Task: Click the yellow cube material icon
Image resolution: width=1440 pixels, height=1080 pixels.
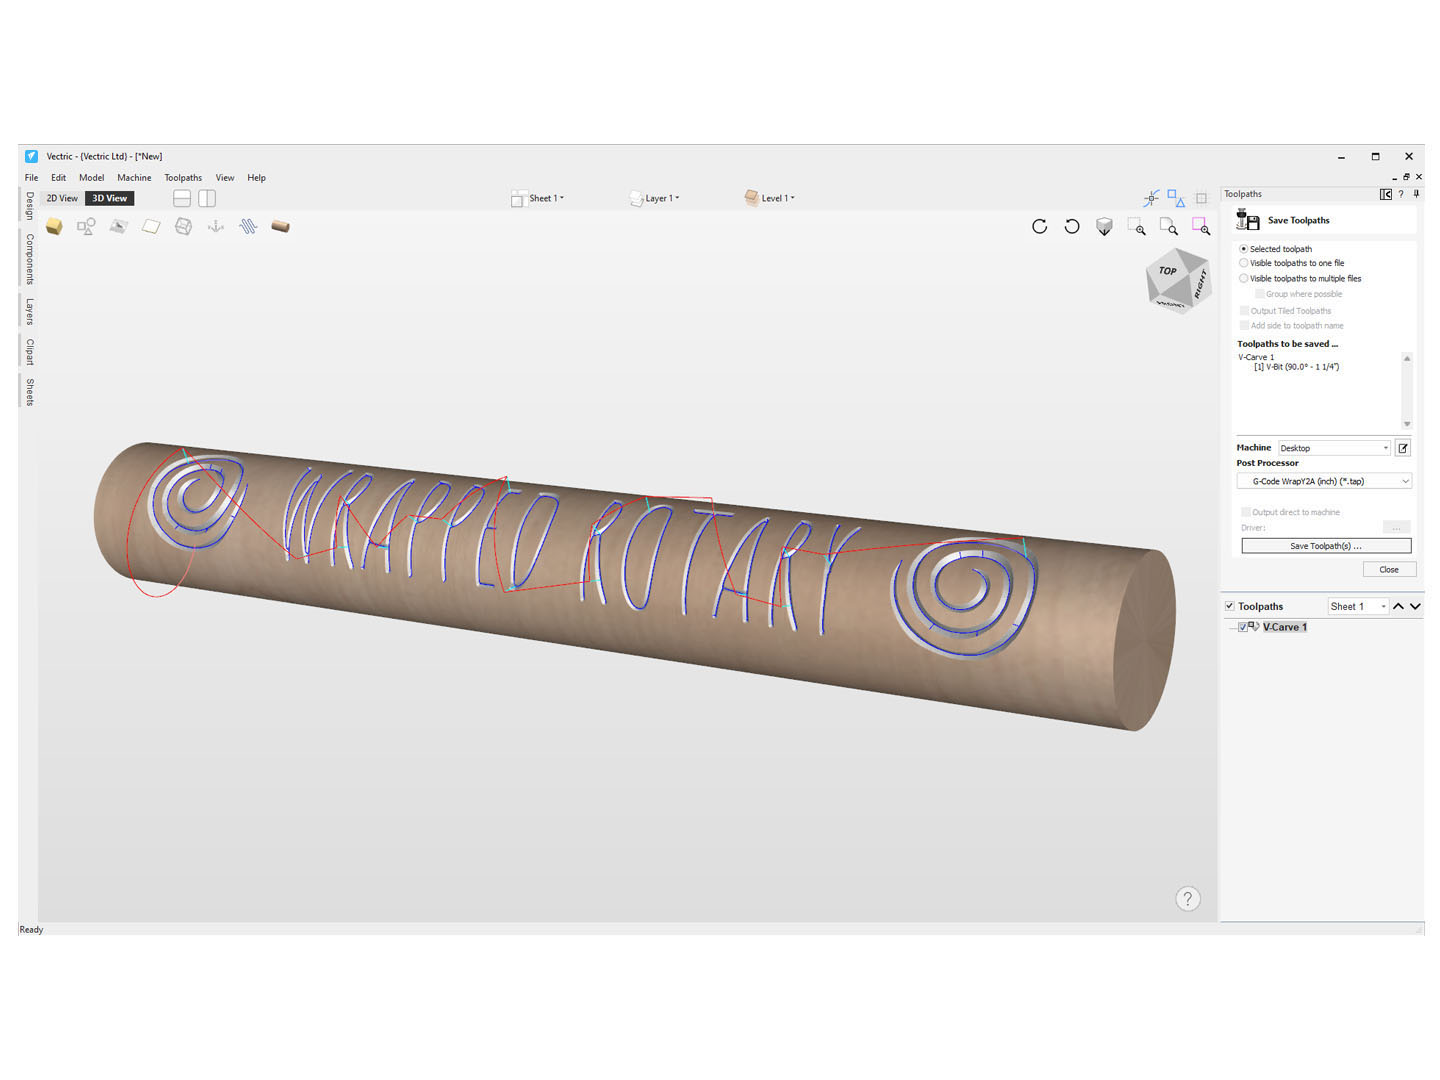Action: (54, 227)
